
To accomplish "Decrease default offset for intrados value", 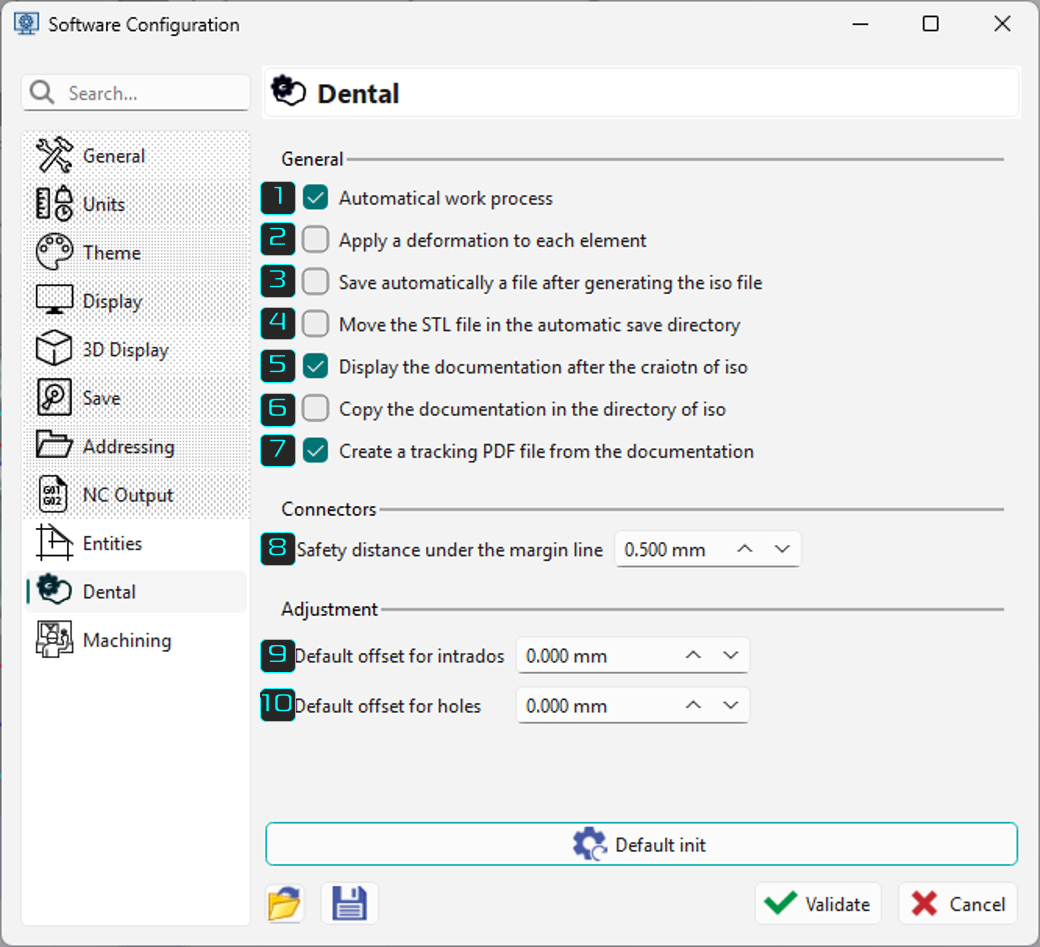I will (x=731, y=655).
